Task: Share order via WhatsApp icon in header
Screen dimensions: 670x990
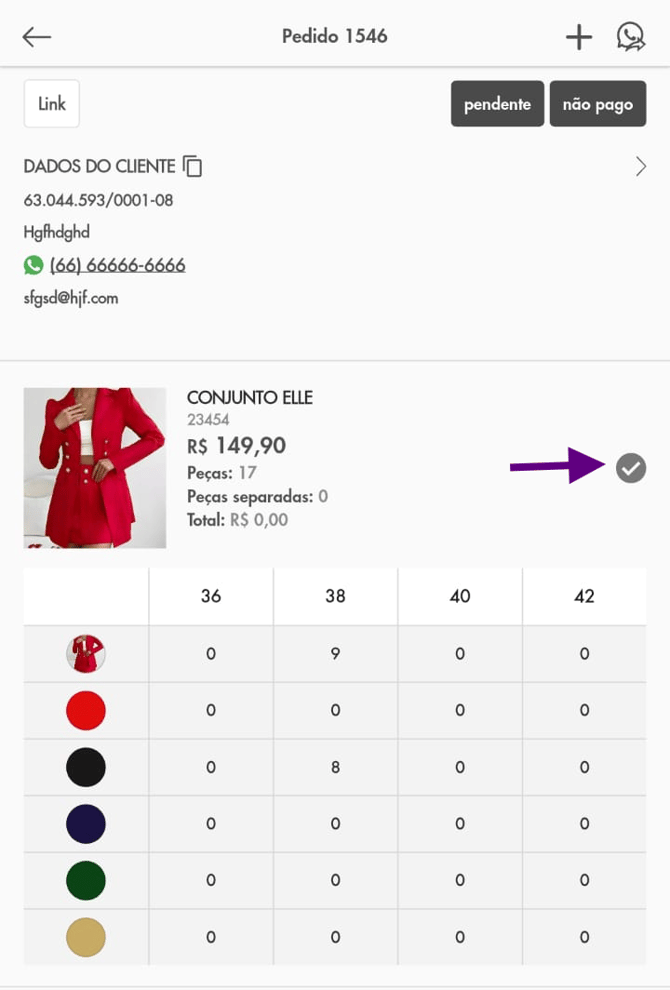Action: pos(631,37)
